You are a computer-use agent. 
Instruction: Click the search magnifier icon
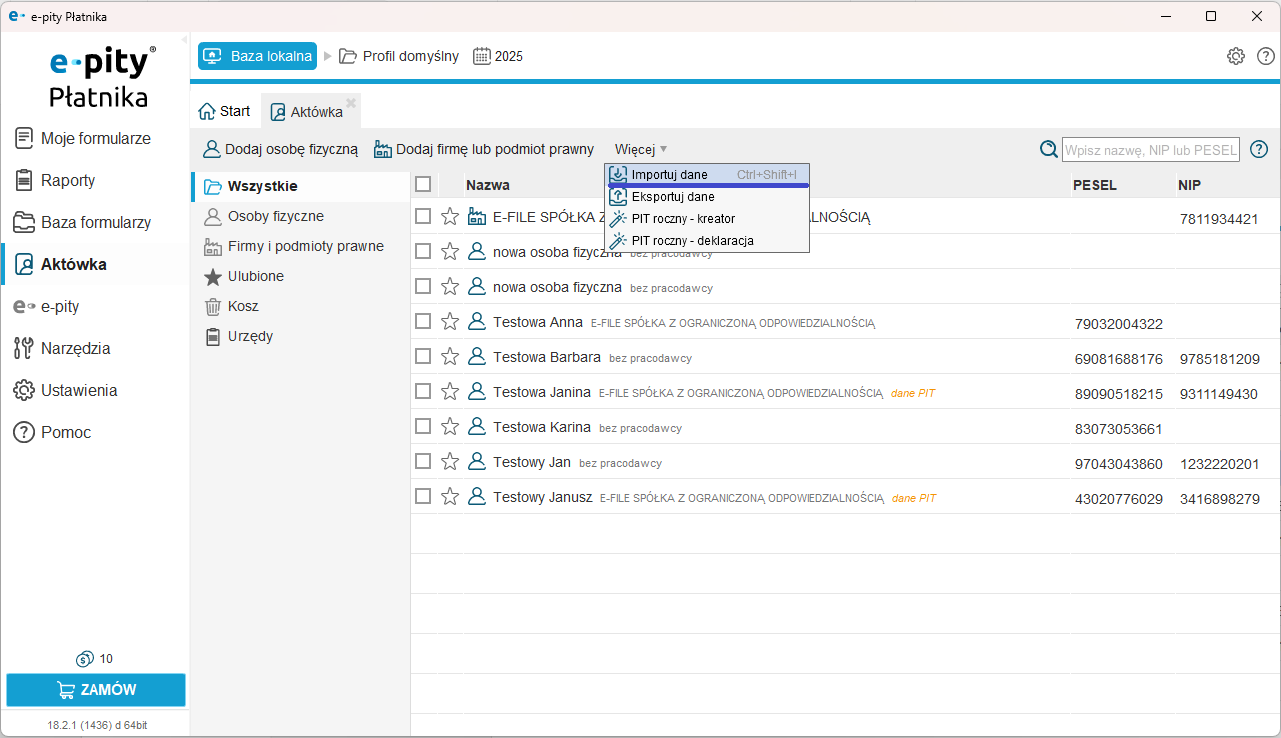point(1048,149)
